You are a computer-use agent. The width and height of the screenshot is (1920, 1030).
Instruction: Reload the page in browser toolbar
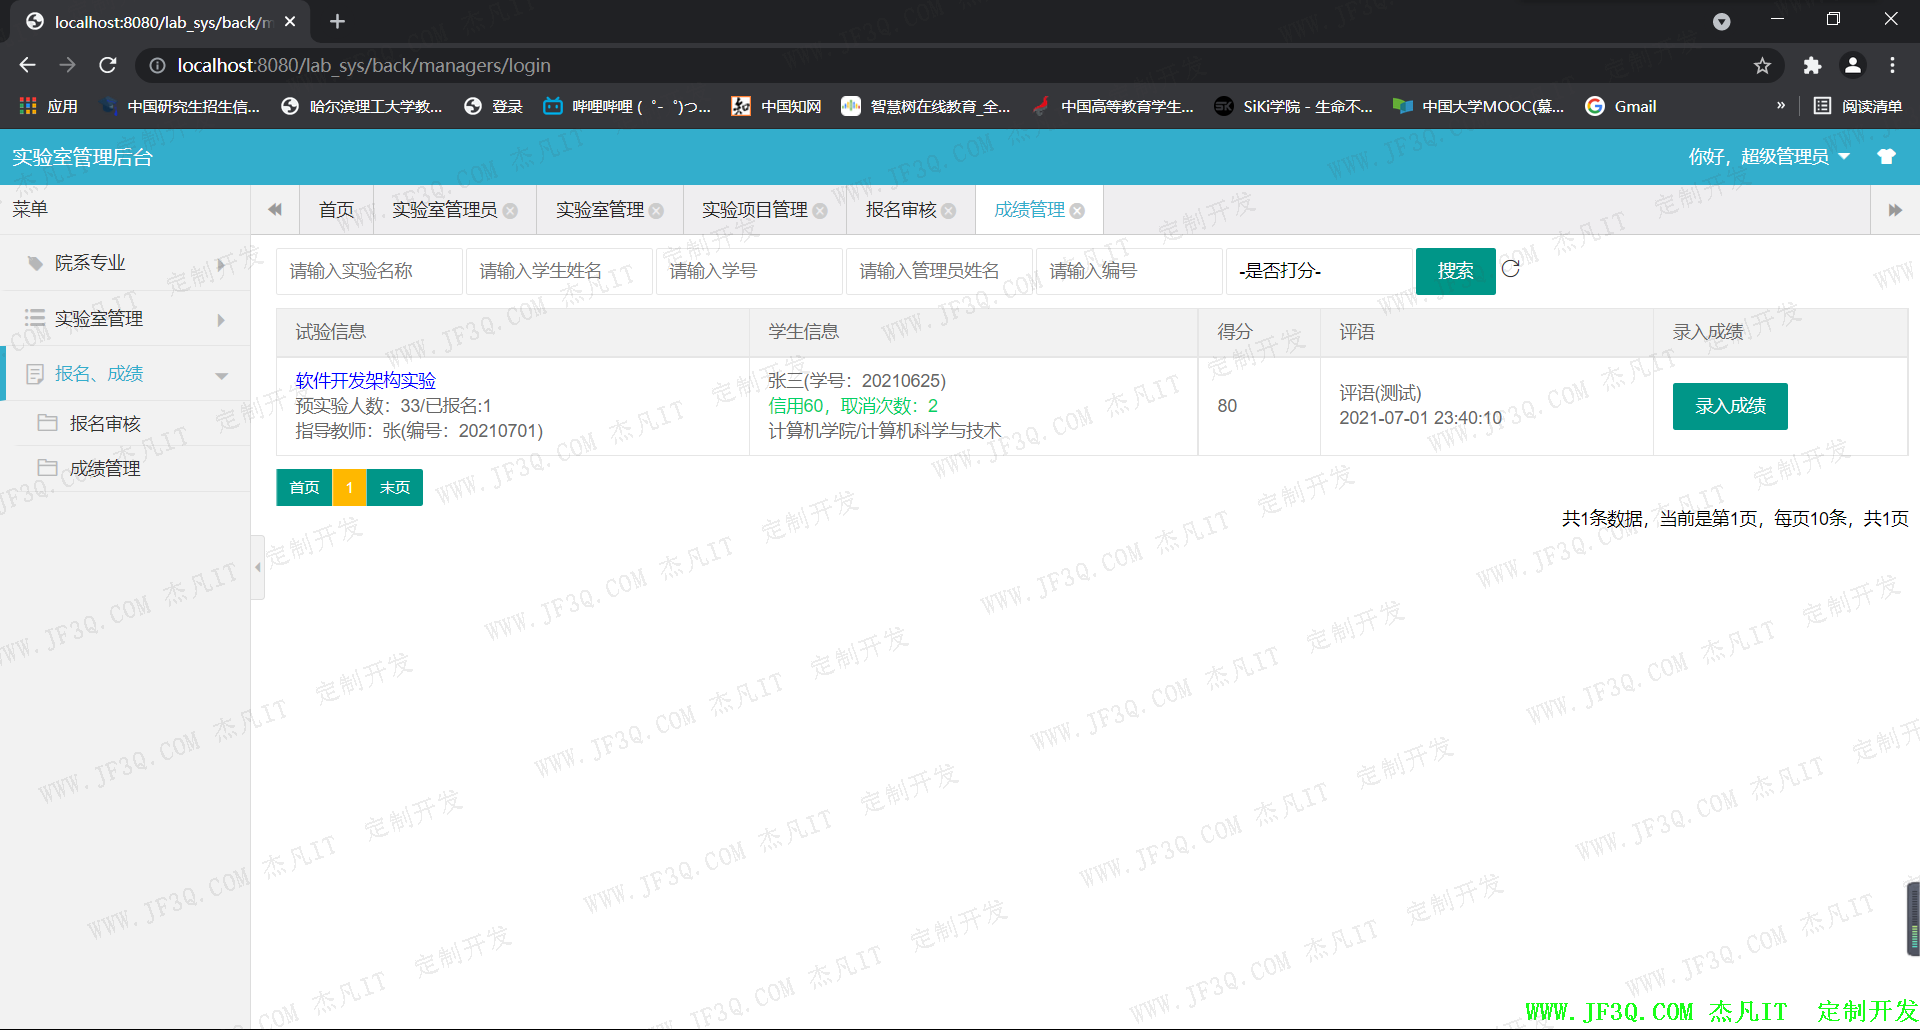[x=108, y=66]
